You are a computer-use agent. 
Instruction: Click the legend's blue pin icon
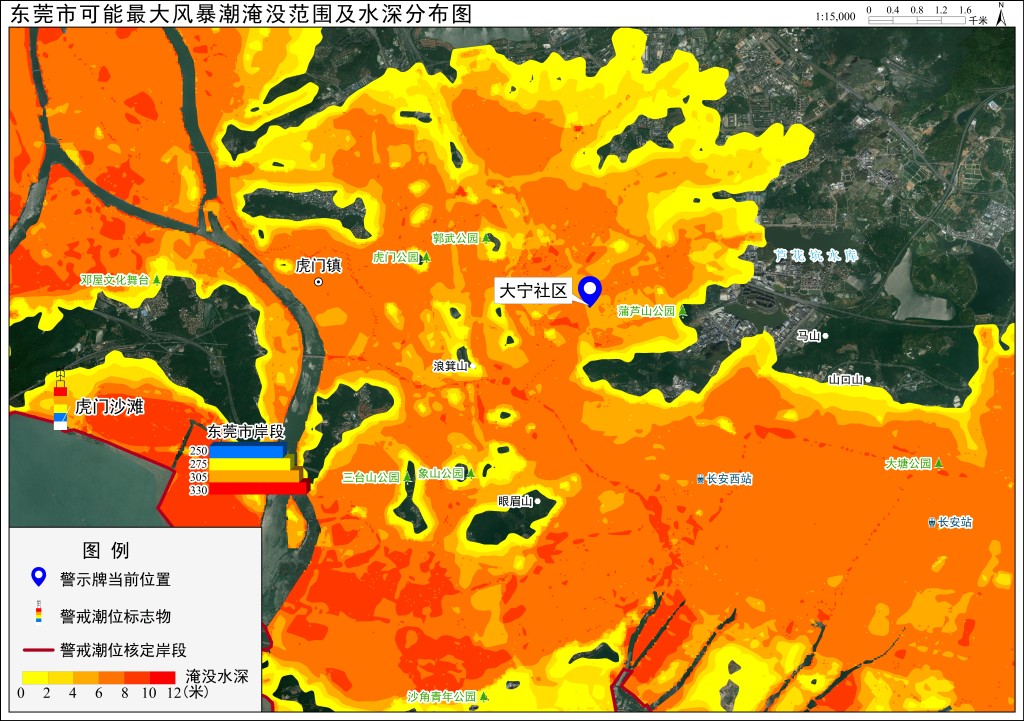point(39,577)
